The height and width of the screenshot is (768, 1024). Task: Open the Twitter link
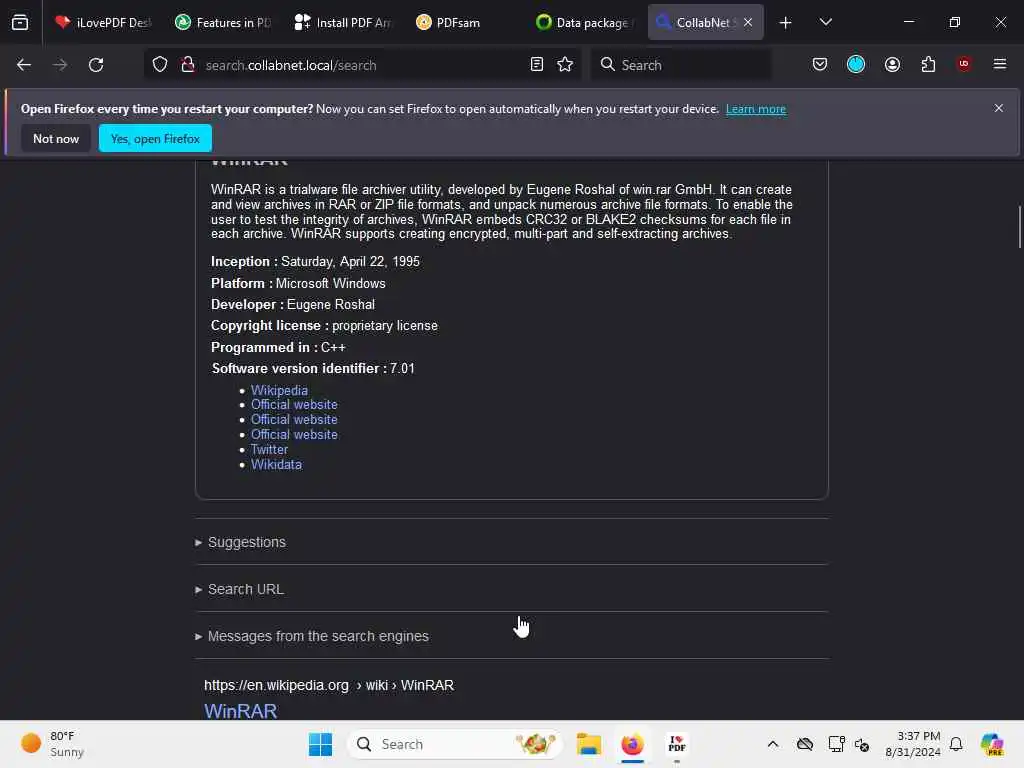click(x=269, y=449)
